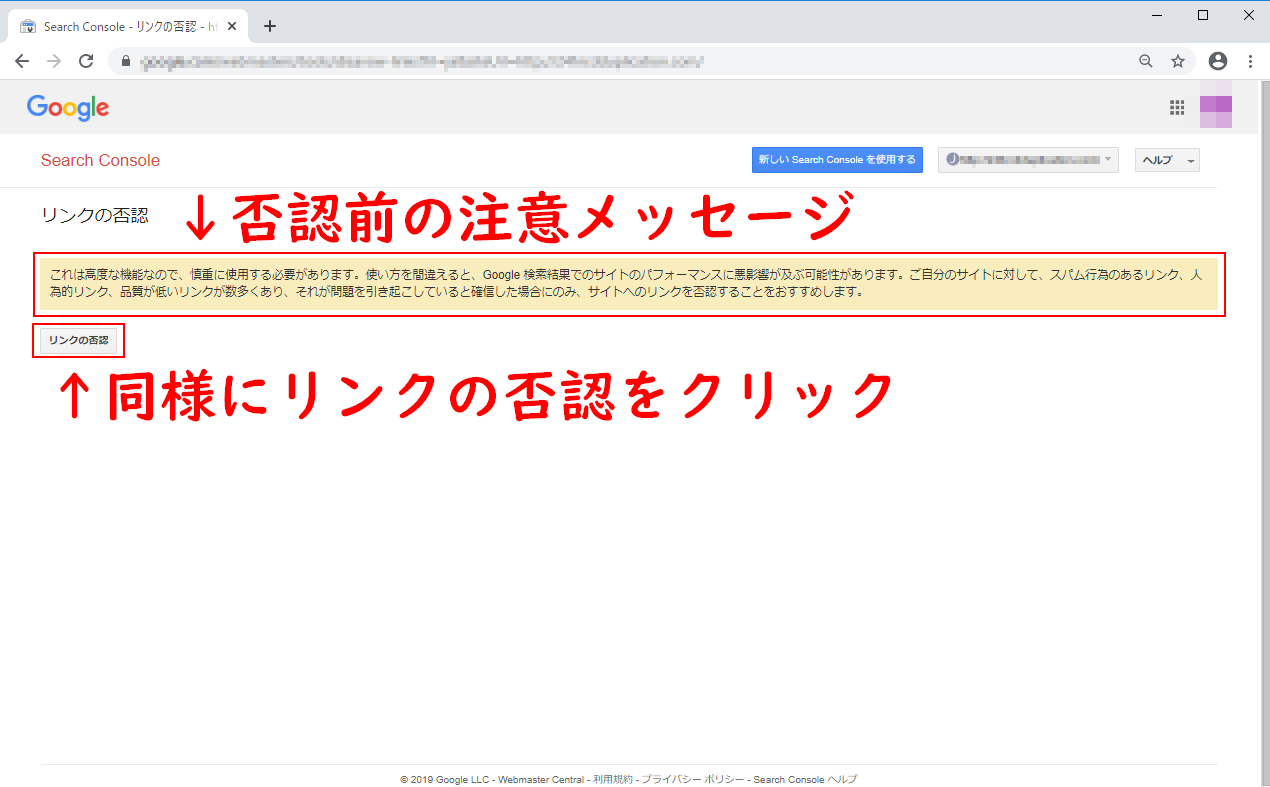
Task: Open the Google account avatar
Action: (x=1216, y=112)
